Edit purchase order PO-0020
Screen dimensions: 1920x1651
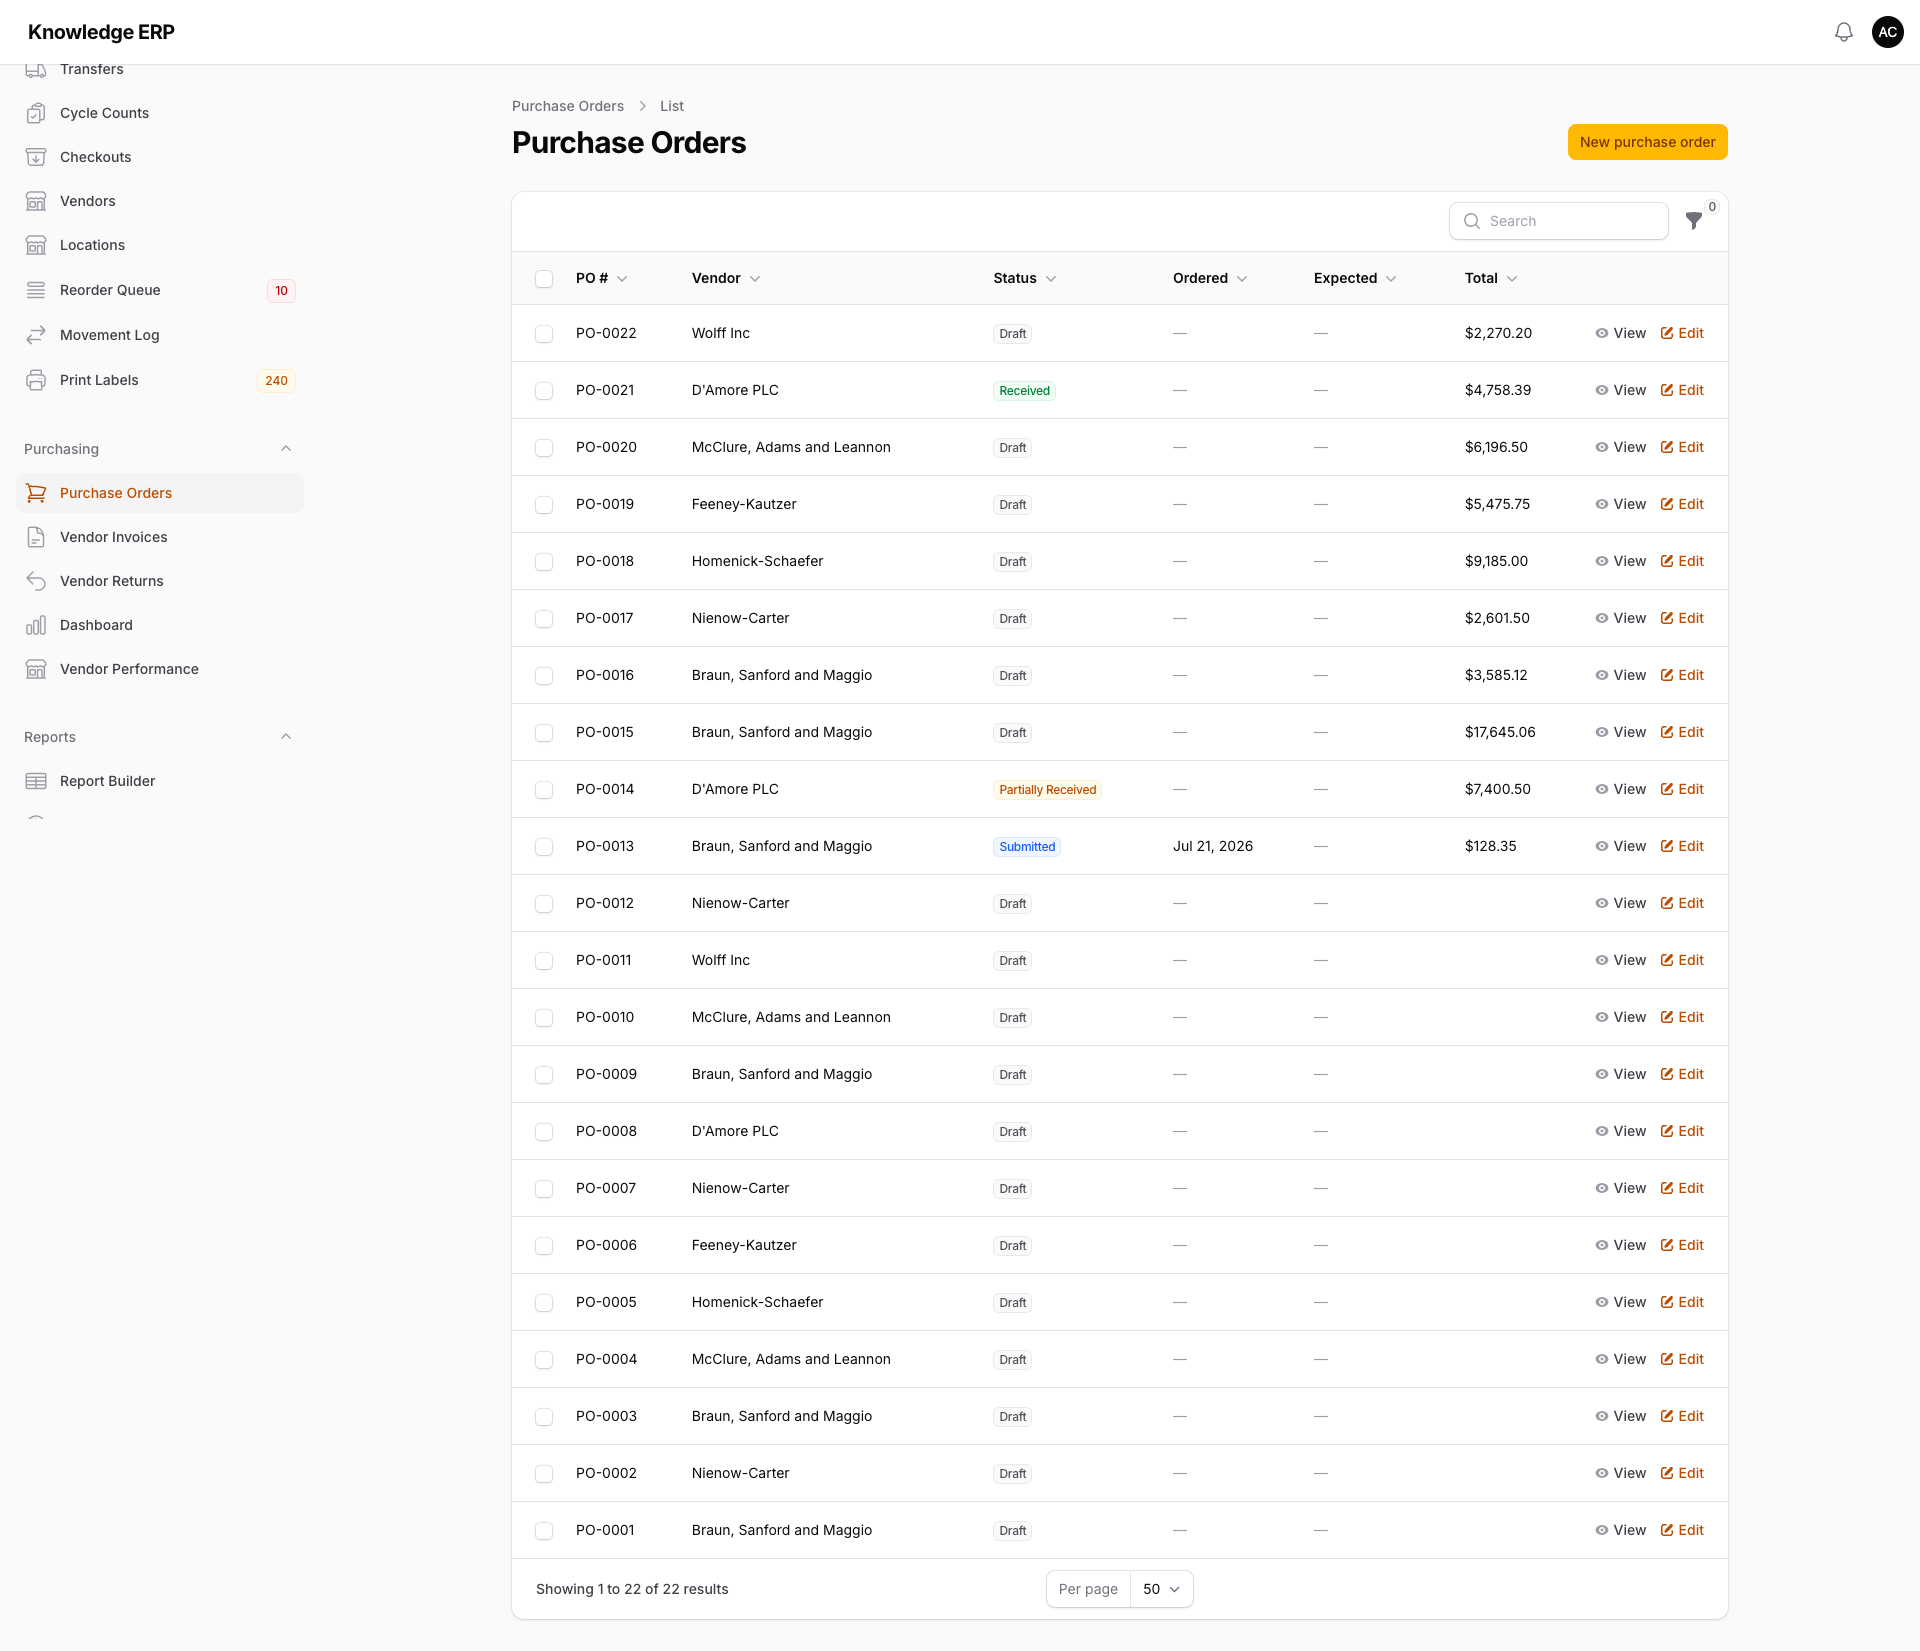point(1682,447)
